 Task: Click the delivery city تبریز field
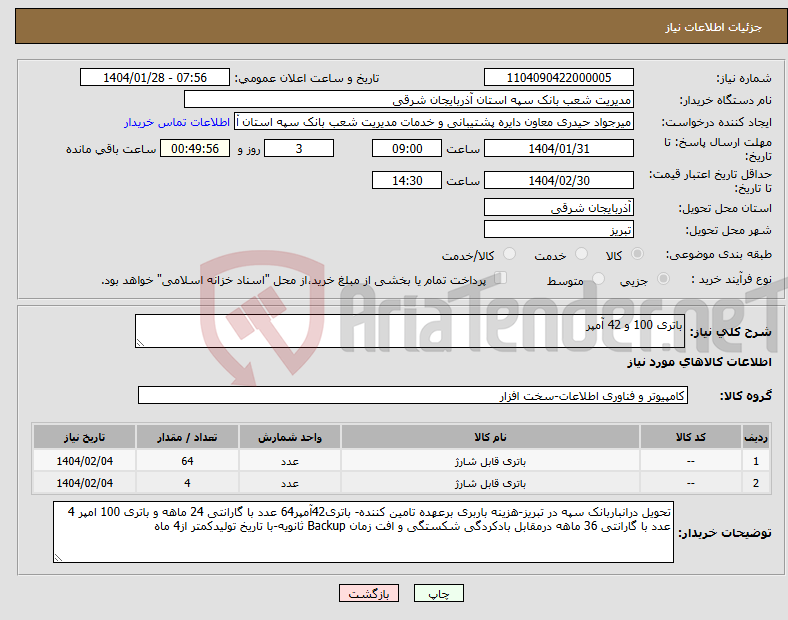point(558,230)
